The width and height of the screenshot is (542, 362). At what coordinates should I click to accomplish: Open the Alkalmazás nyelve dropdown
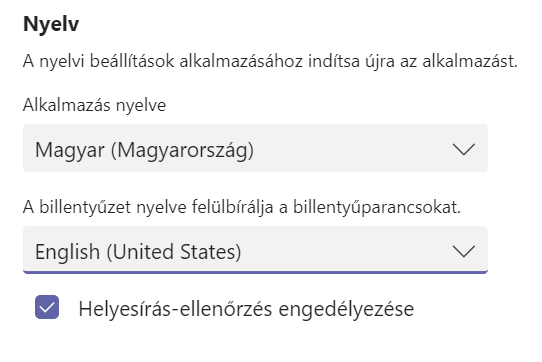pos(255,148)
